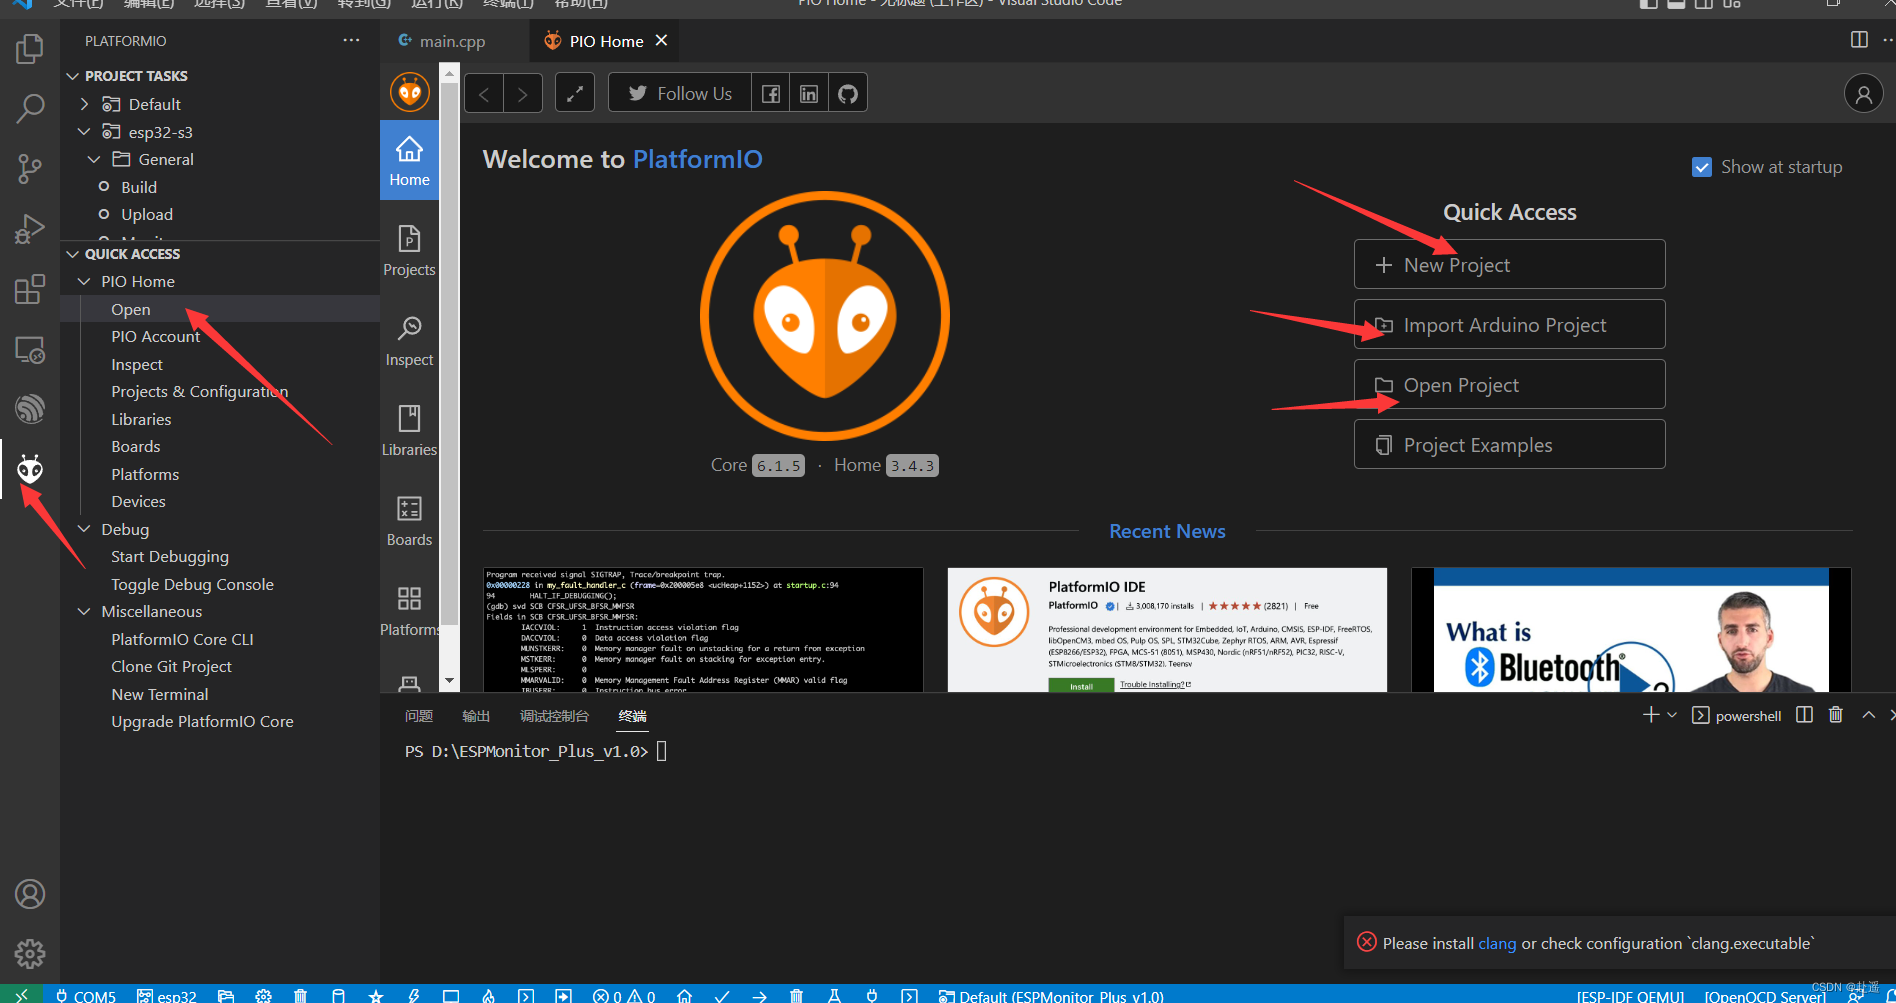Maximize terminal panel with the up chevron
This screenshot has width=1896, height=1003.
pos(1868,715)
